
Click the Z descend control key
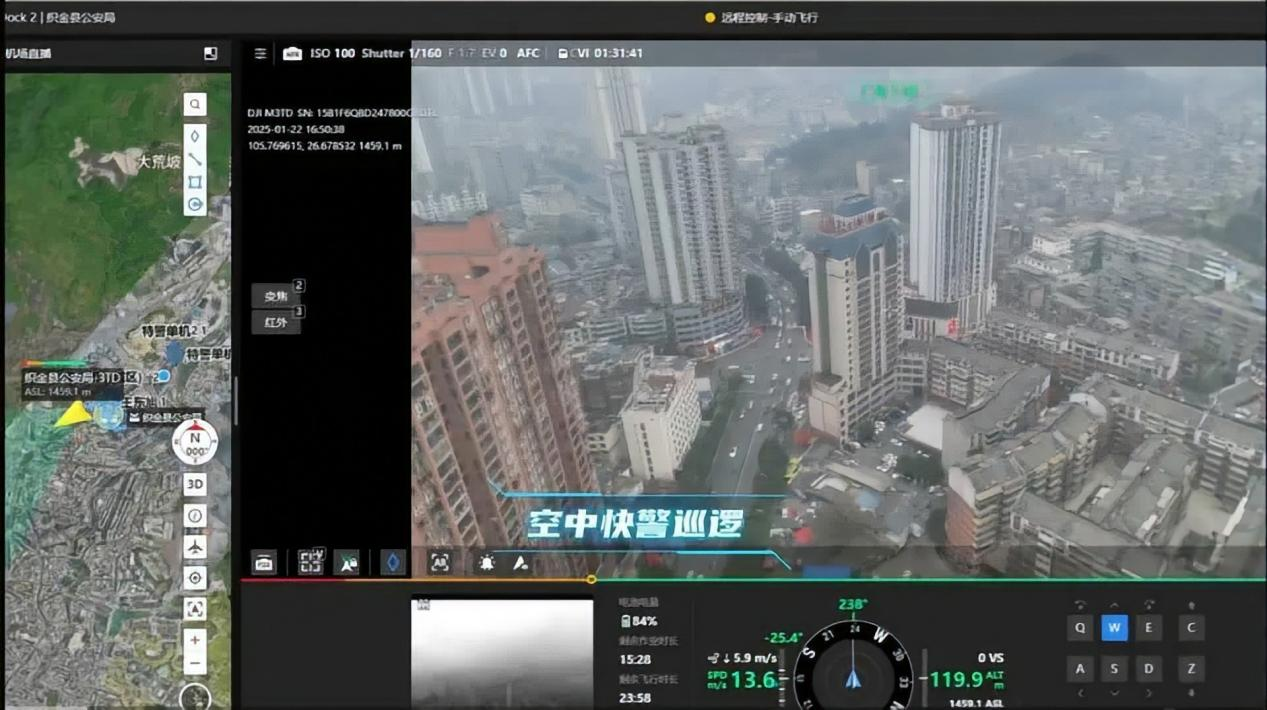(x=1191, y=668)
